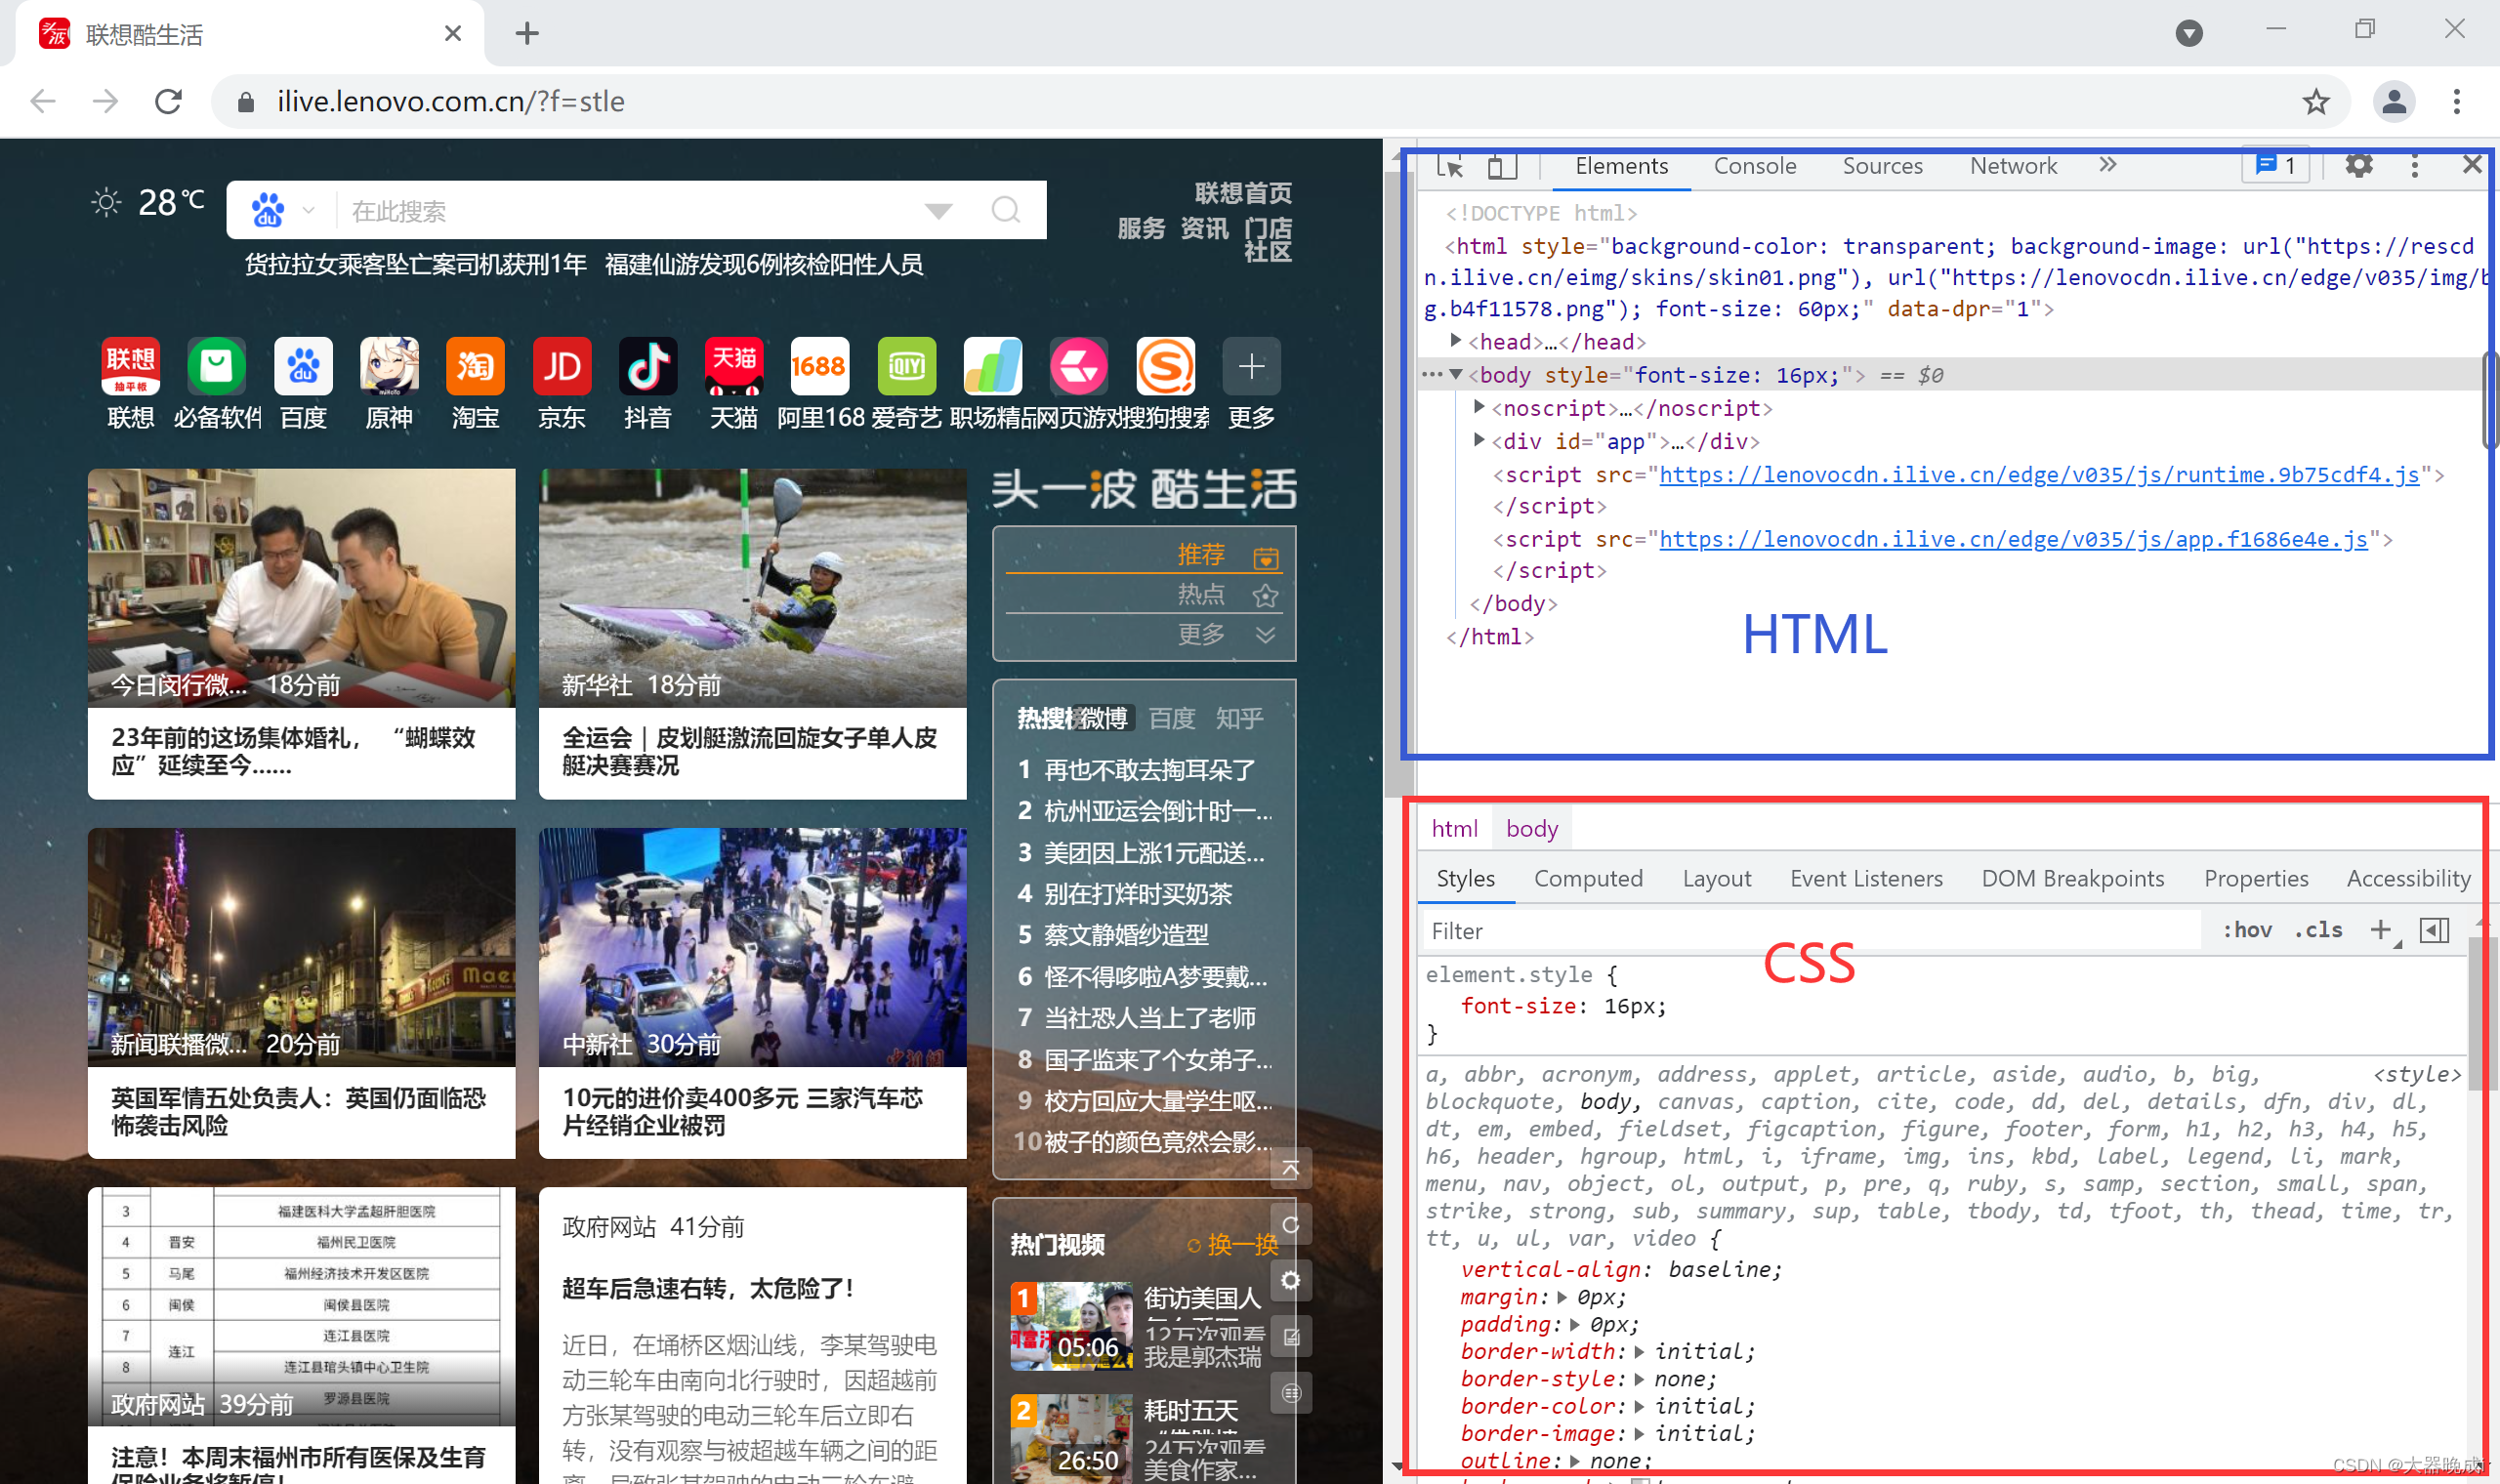Open the DOM Breakpoints tab
The width and height of the screenshot is (2500, 1484).
(2072, 878)
